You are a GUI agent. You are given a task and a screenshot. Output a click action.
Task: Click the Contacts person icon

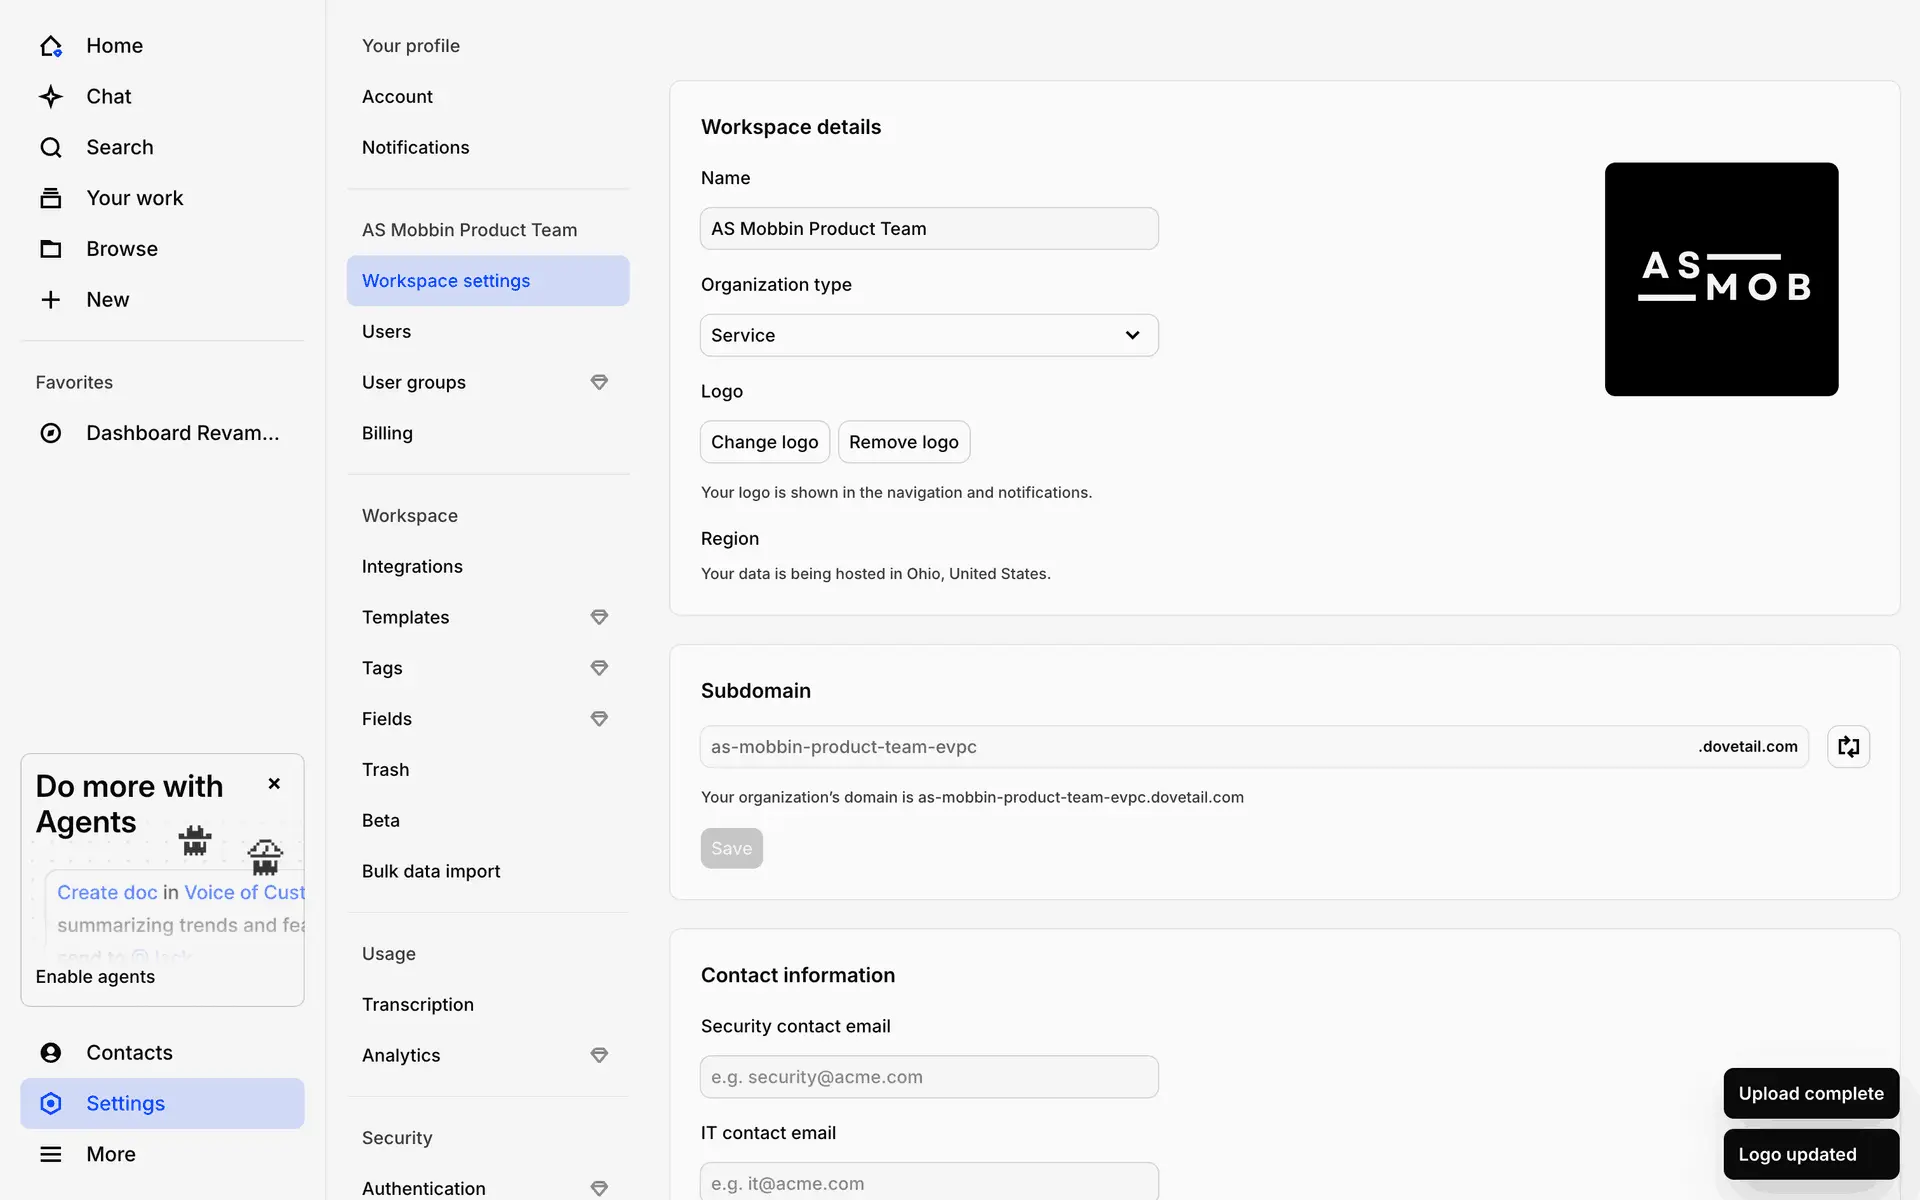[50, 1053]
